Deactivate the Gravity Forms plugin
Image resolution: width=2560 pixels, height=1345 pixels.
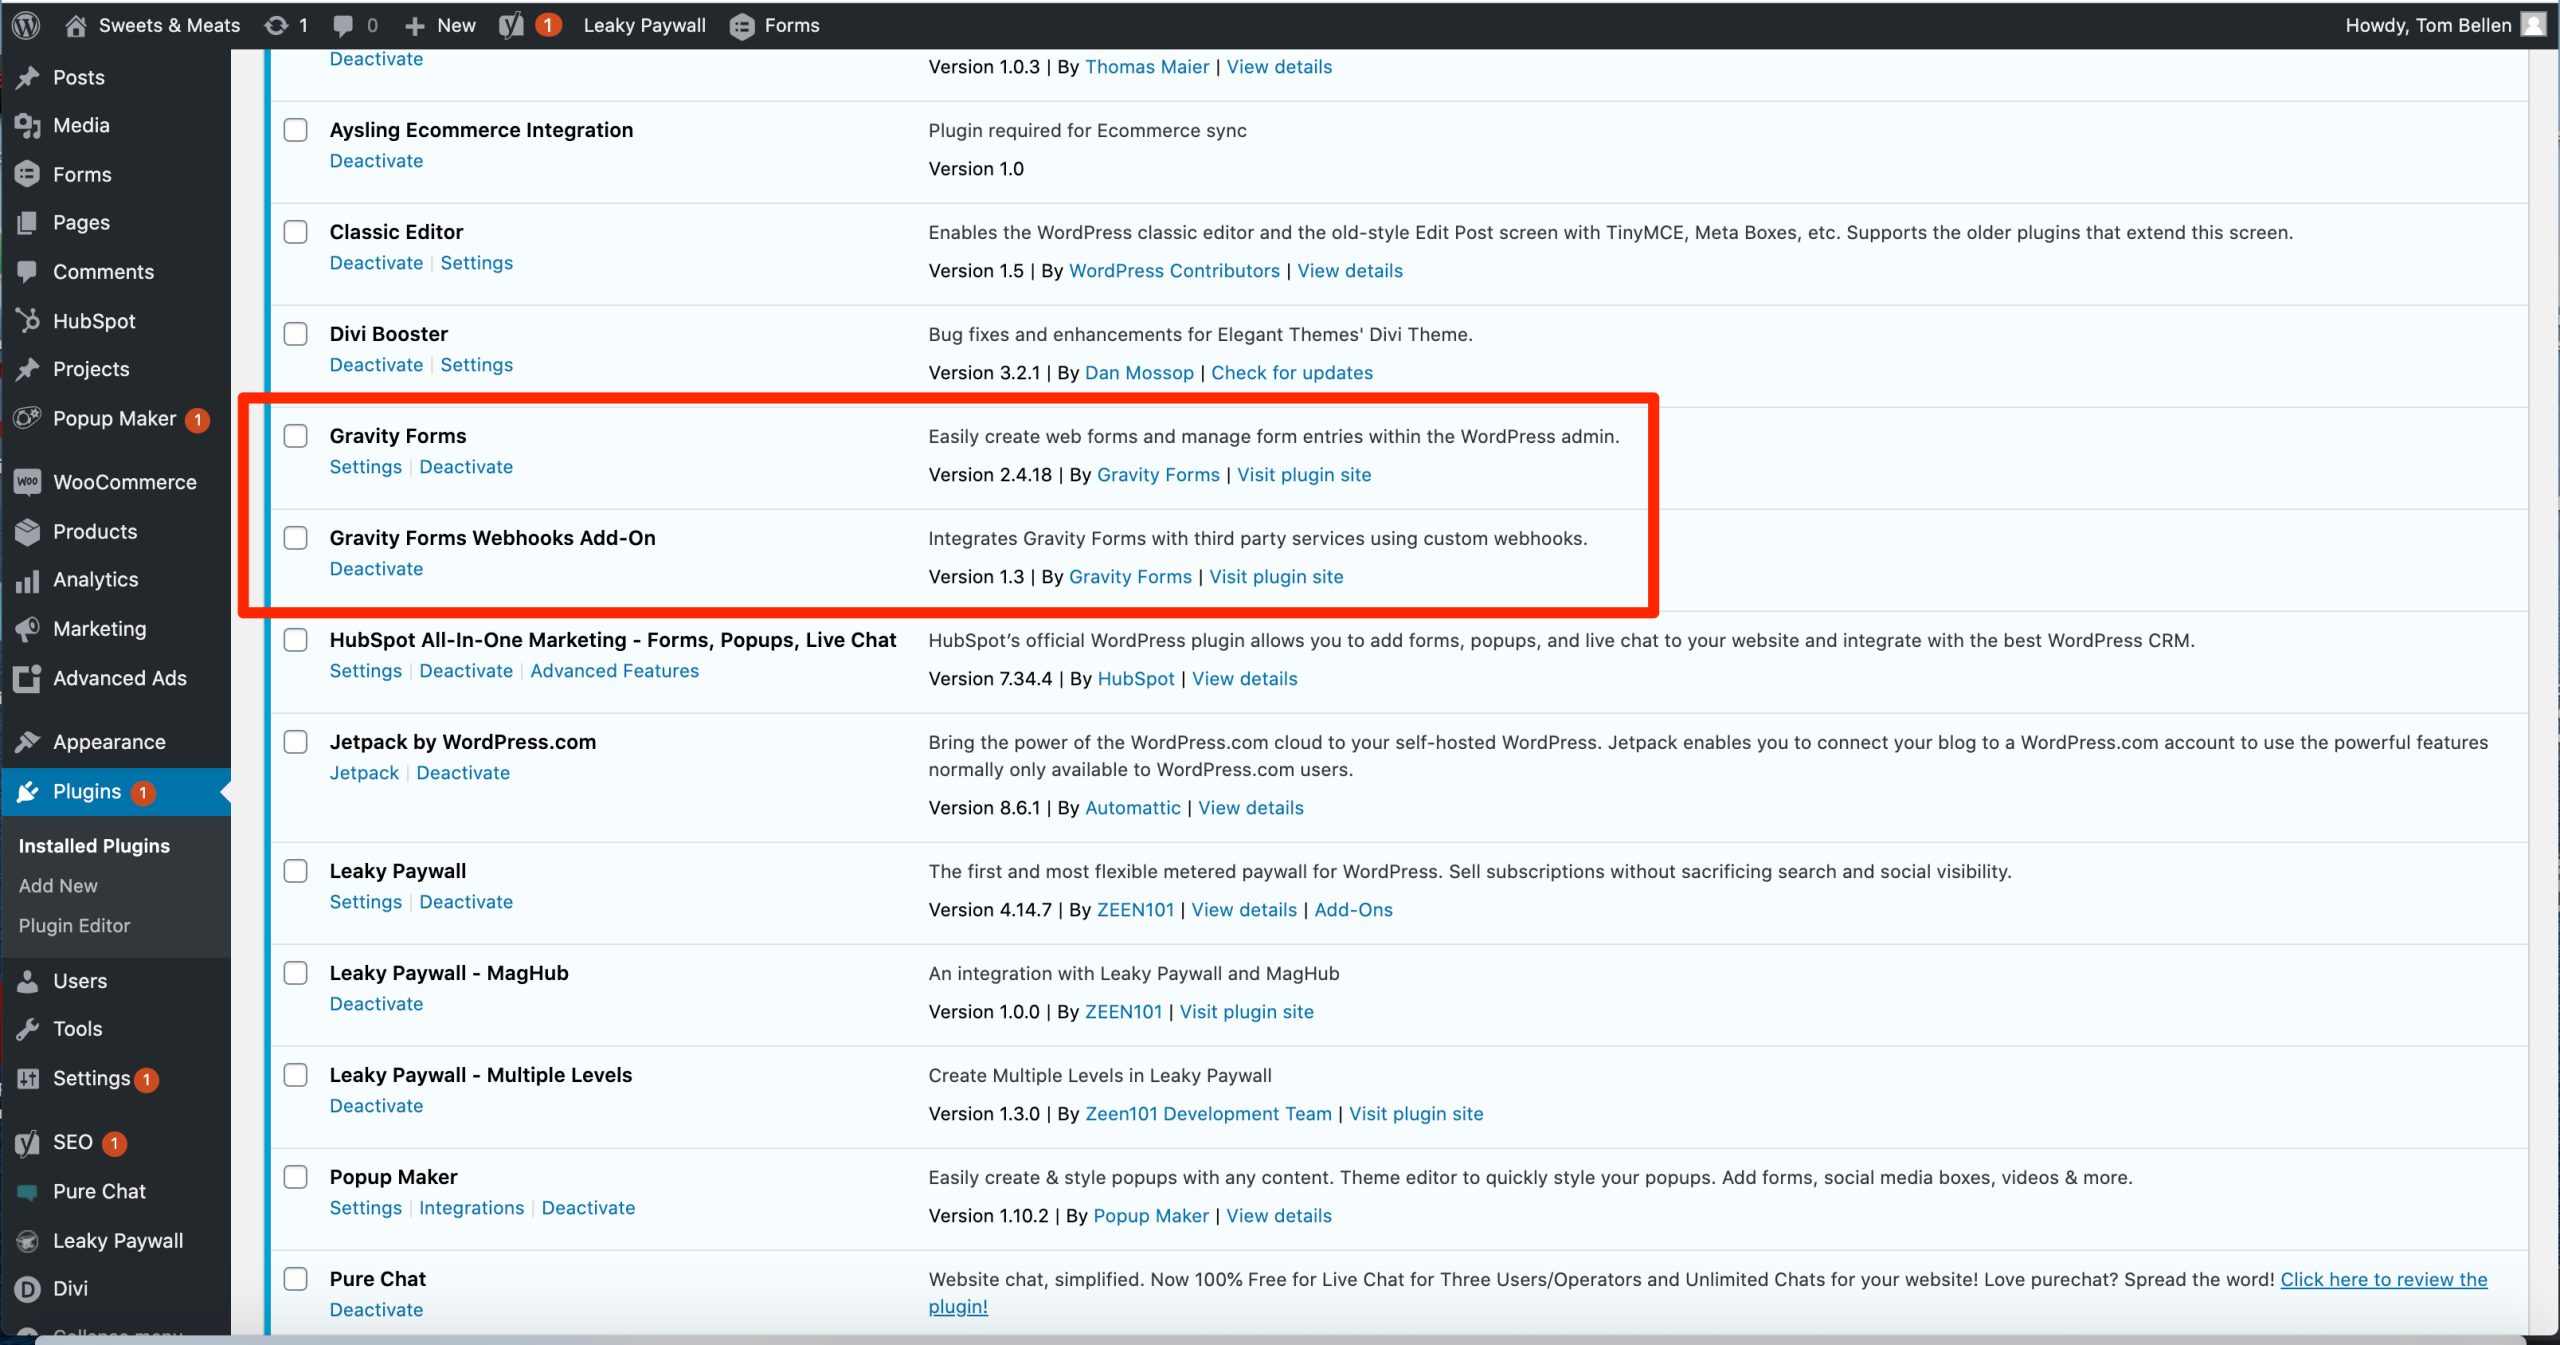point(466,467)
